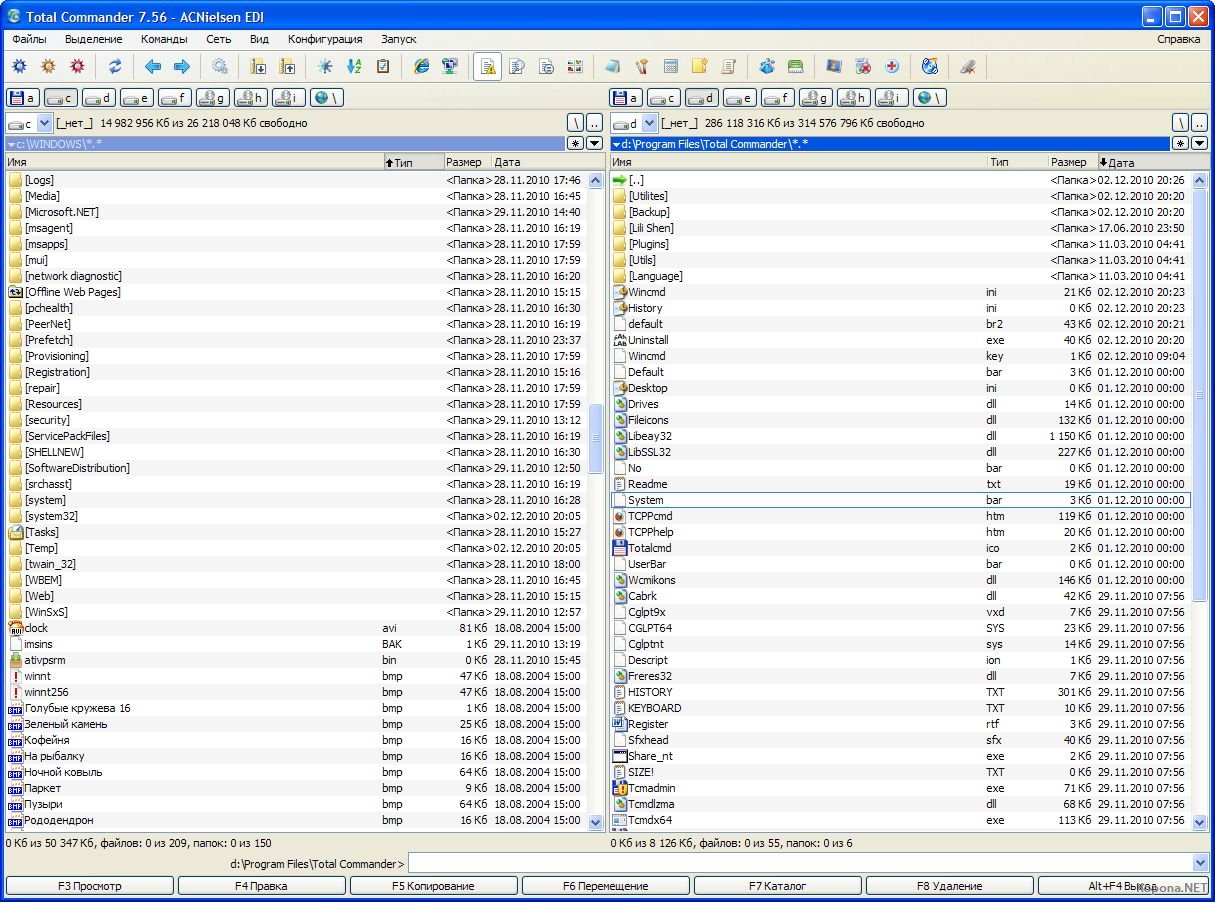The width and height of the screenshot is (1215, 902).
Task: Click the Internet Explorer toolbar icon
Action: [x=421, y=67]
